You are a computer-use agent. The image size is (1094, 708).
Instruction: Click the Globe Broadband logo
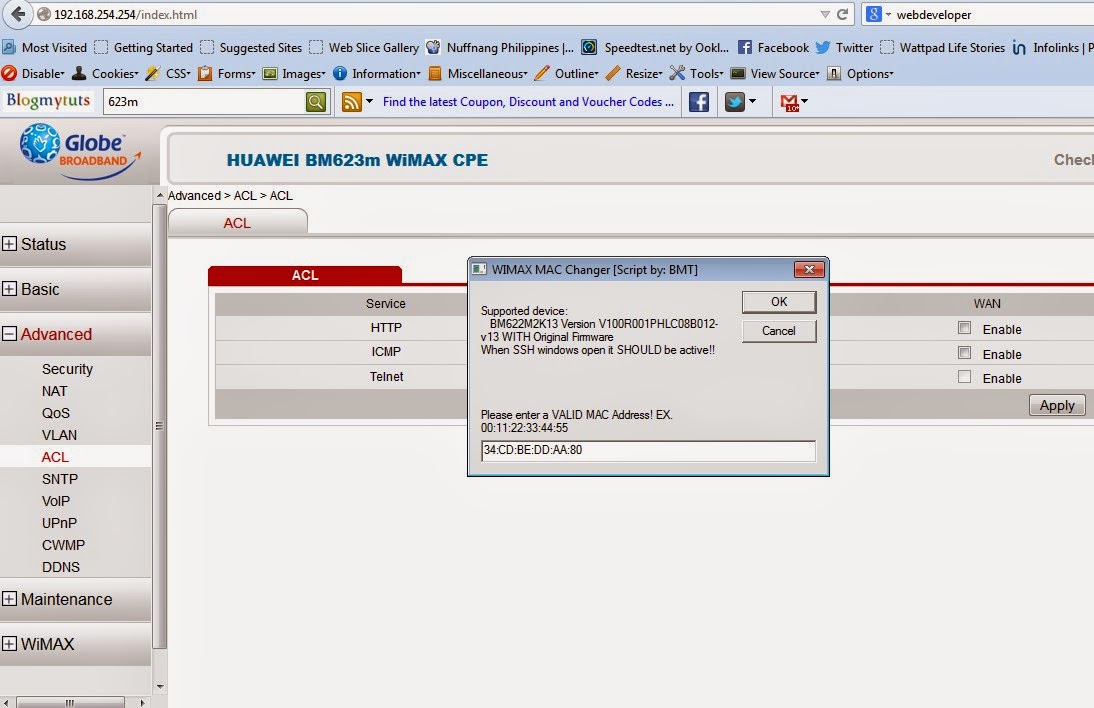click(x=80, y=151)
